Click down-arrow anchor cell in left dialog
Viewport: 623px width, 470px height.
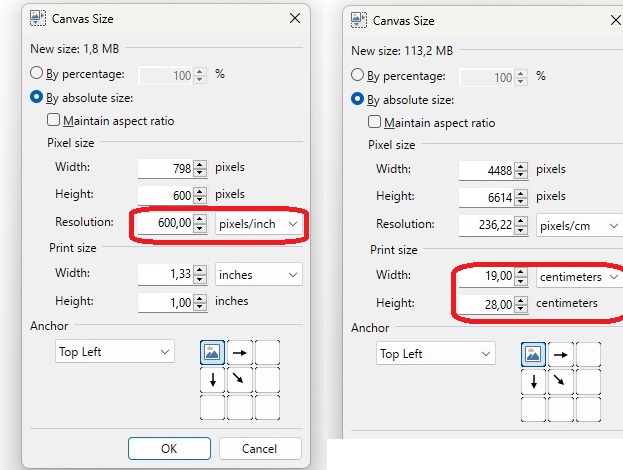213,380
